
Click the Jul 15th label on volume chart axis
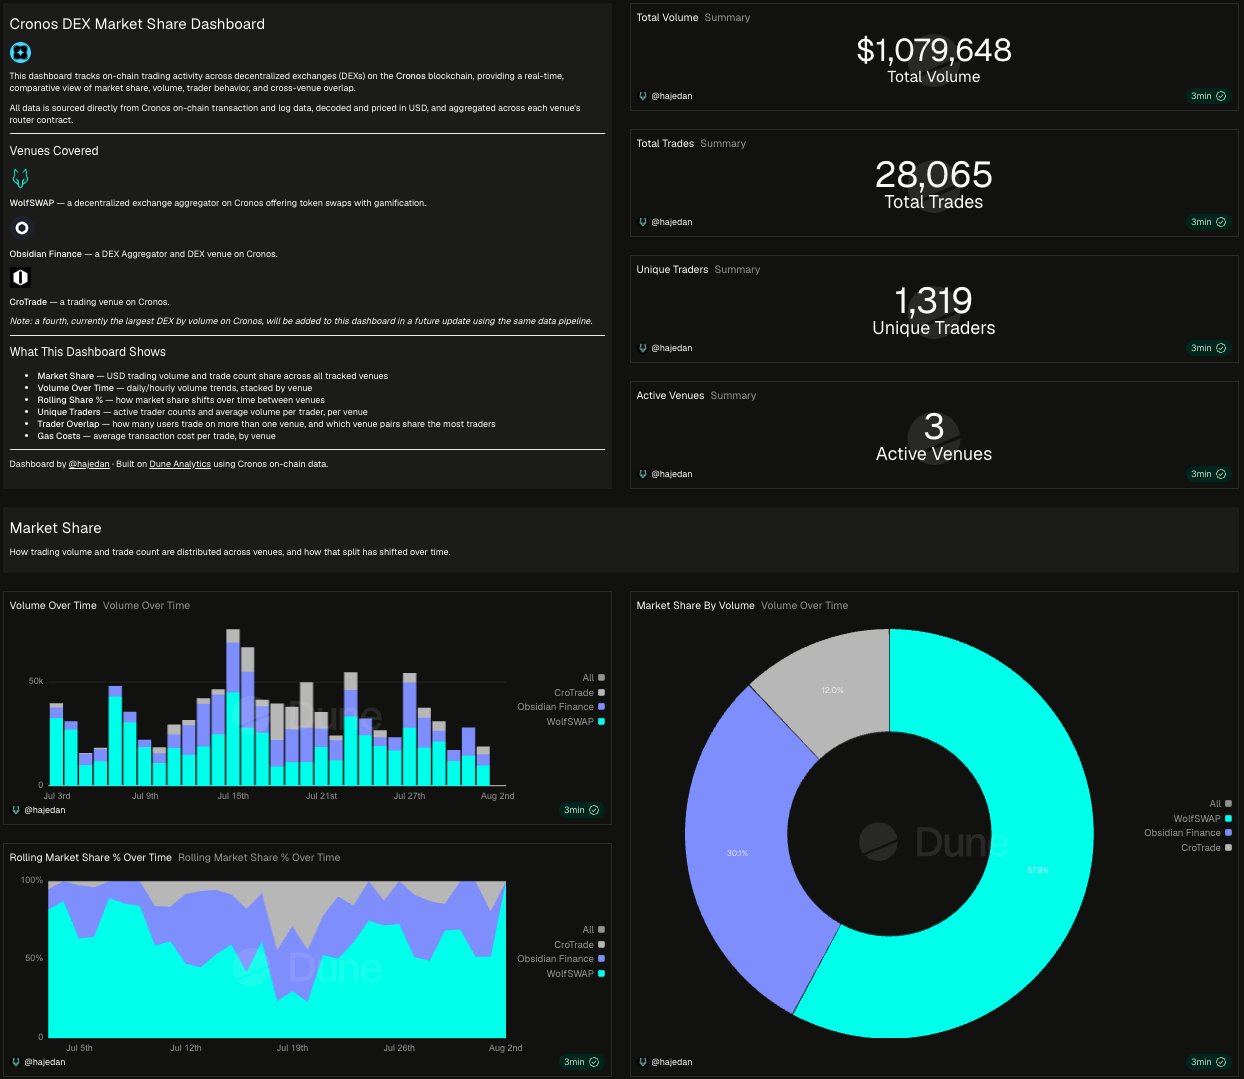[233, 796]
